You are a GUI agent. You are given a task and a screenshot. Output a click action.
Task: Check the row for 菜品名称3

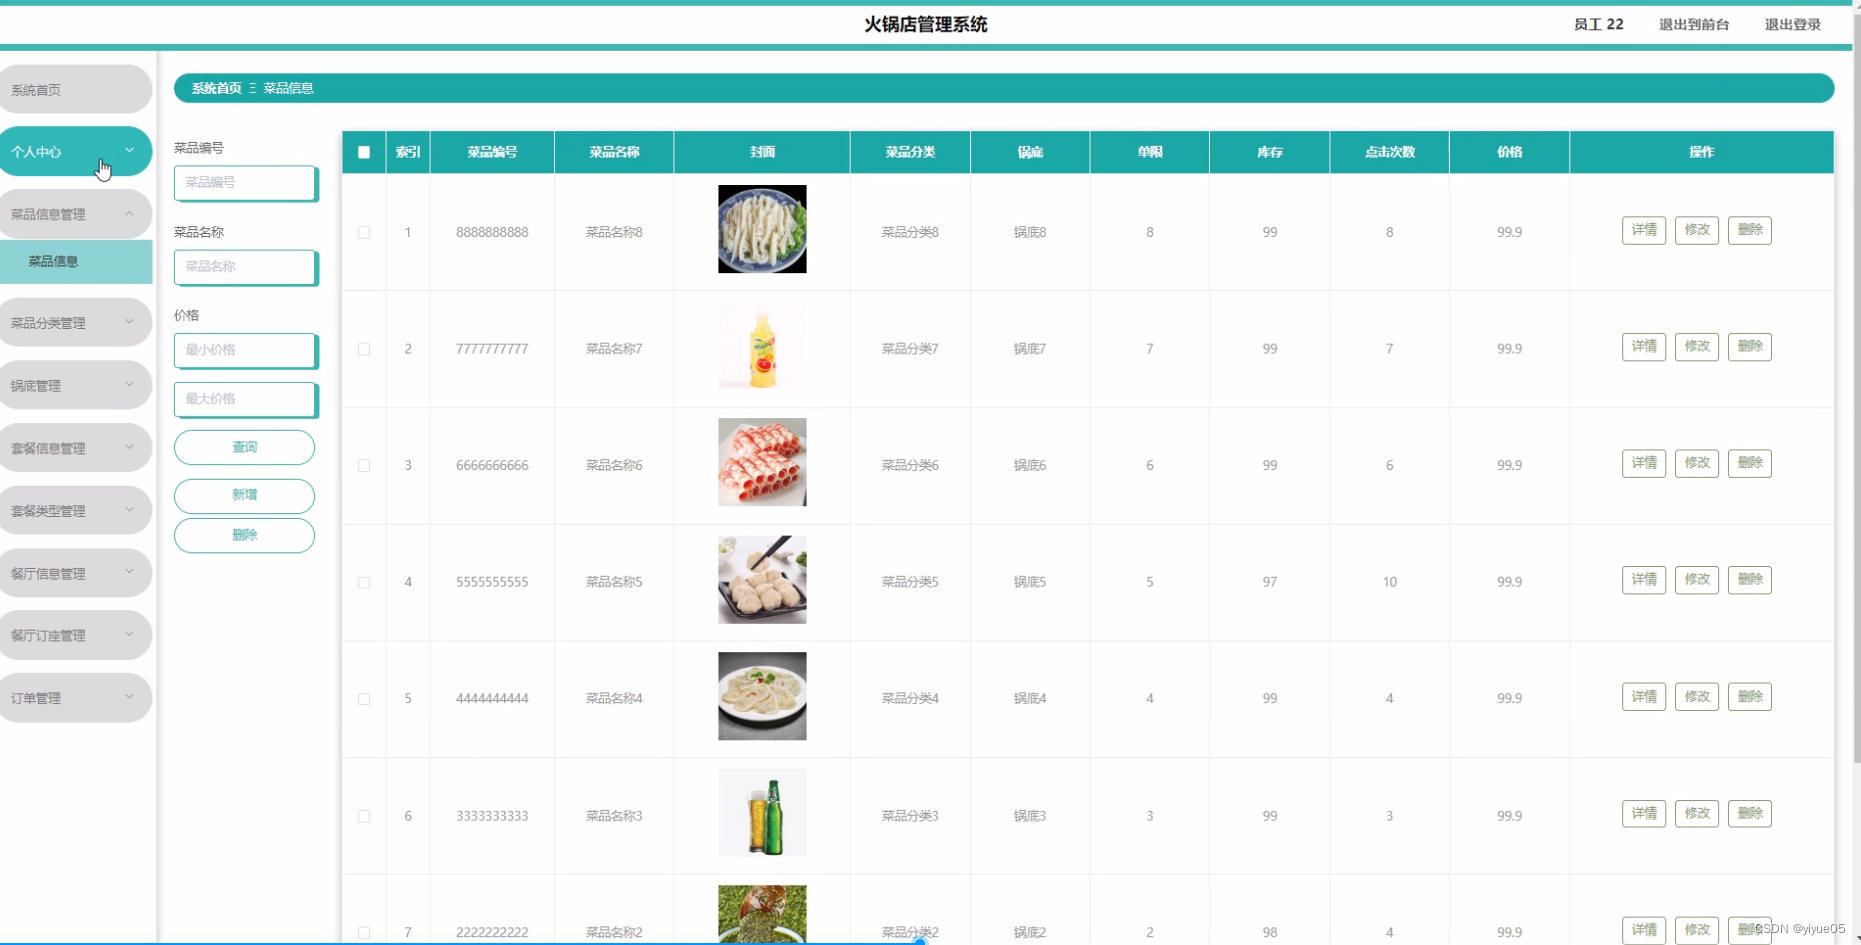click(x=364, y=816)
